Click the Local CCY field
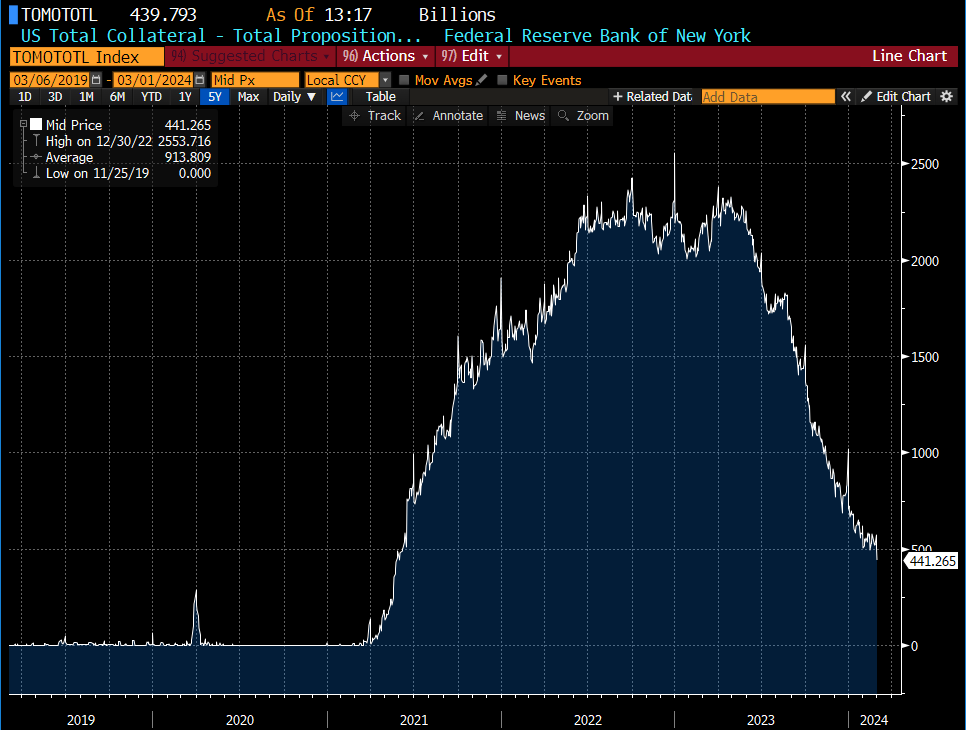The height and width of the screenshot is (730, 966). (x=343, y=80)
